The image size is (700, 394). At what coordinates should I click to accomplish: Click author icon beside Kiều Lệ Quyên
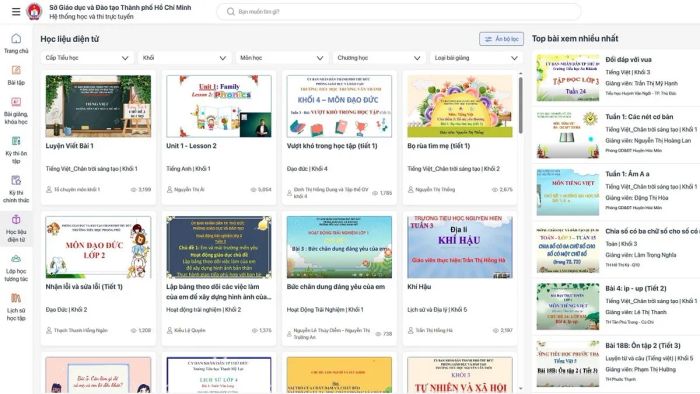[170, 331]
